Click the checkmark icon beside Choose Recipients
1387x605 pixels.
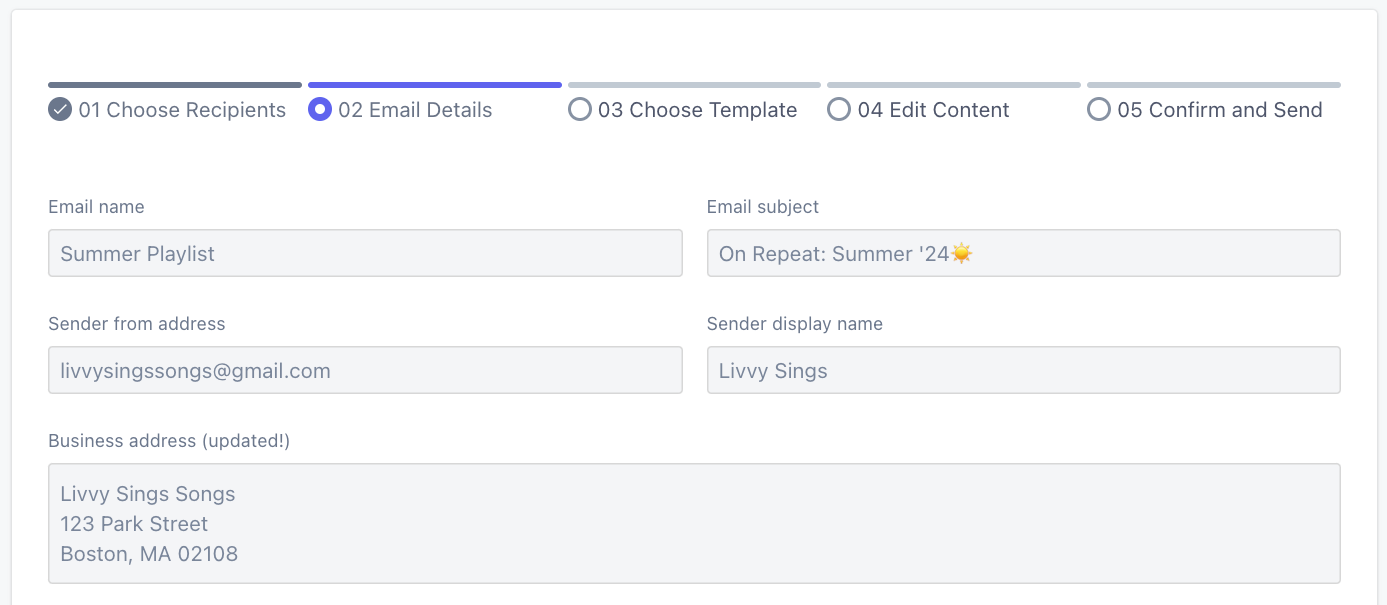point(60,110)
